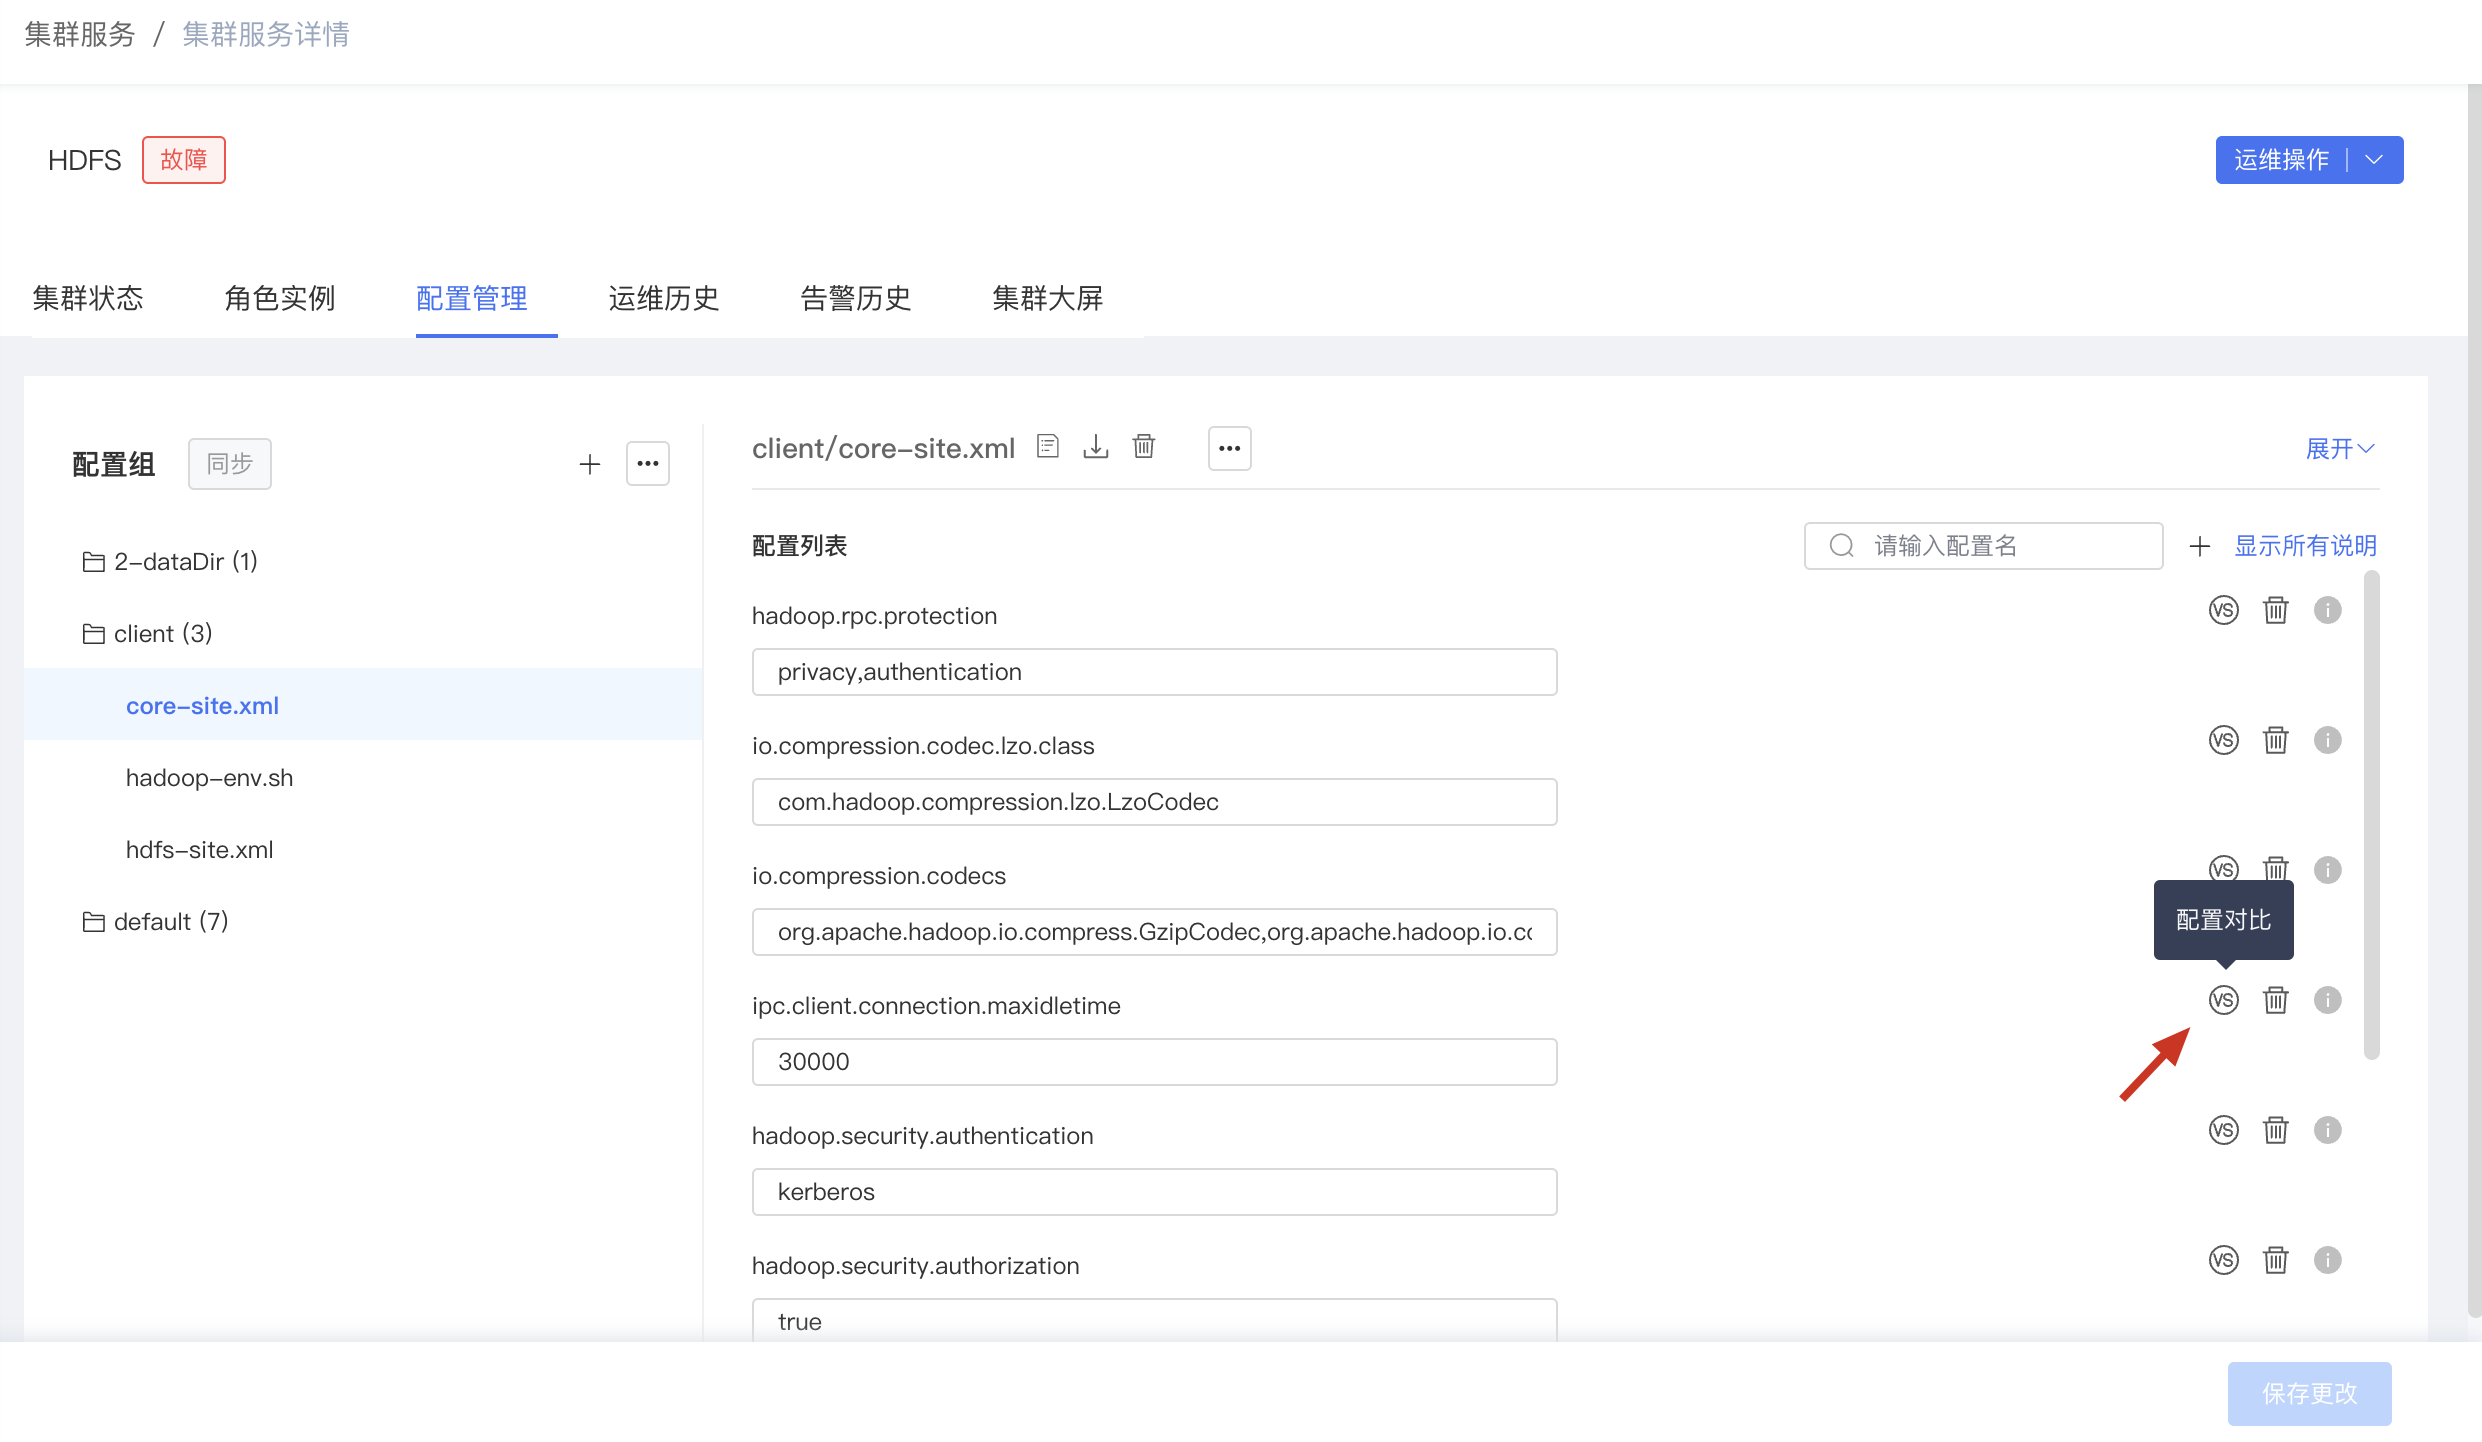
Task: Expand the config list with 展开
Action: tap(2338, 448)
